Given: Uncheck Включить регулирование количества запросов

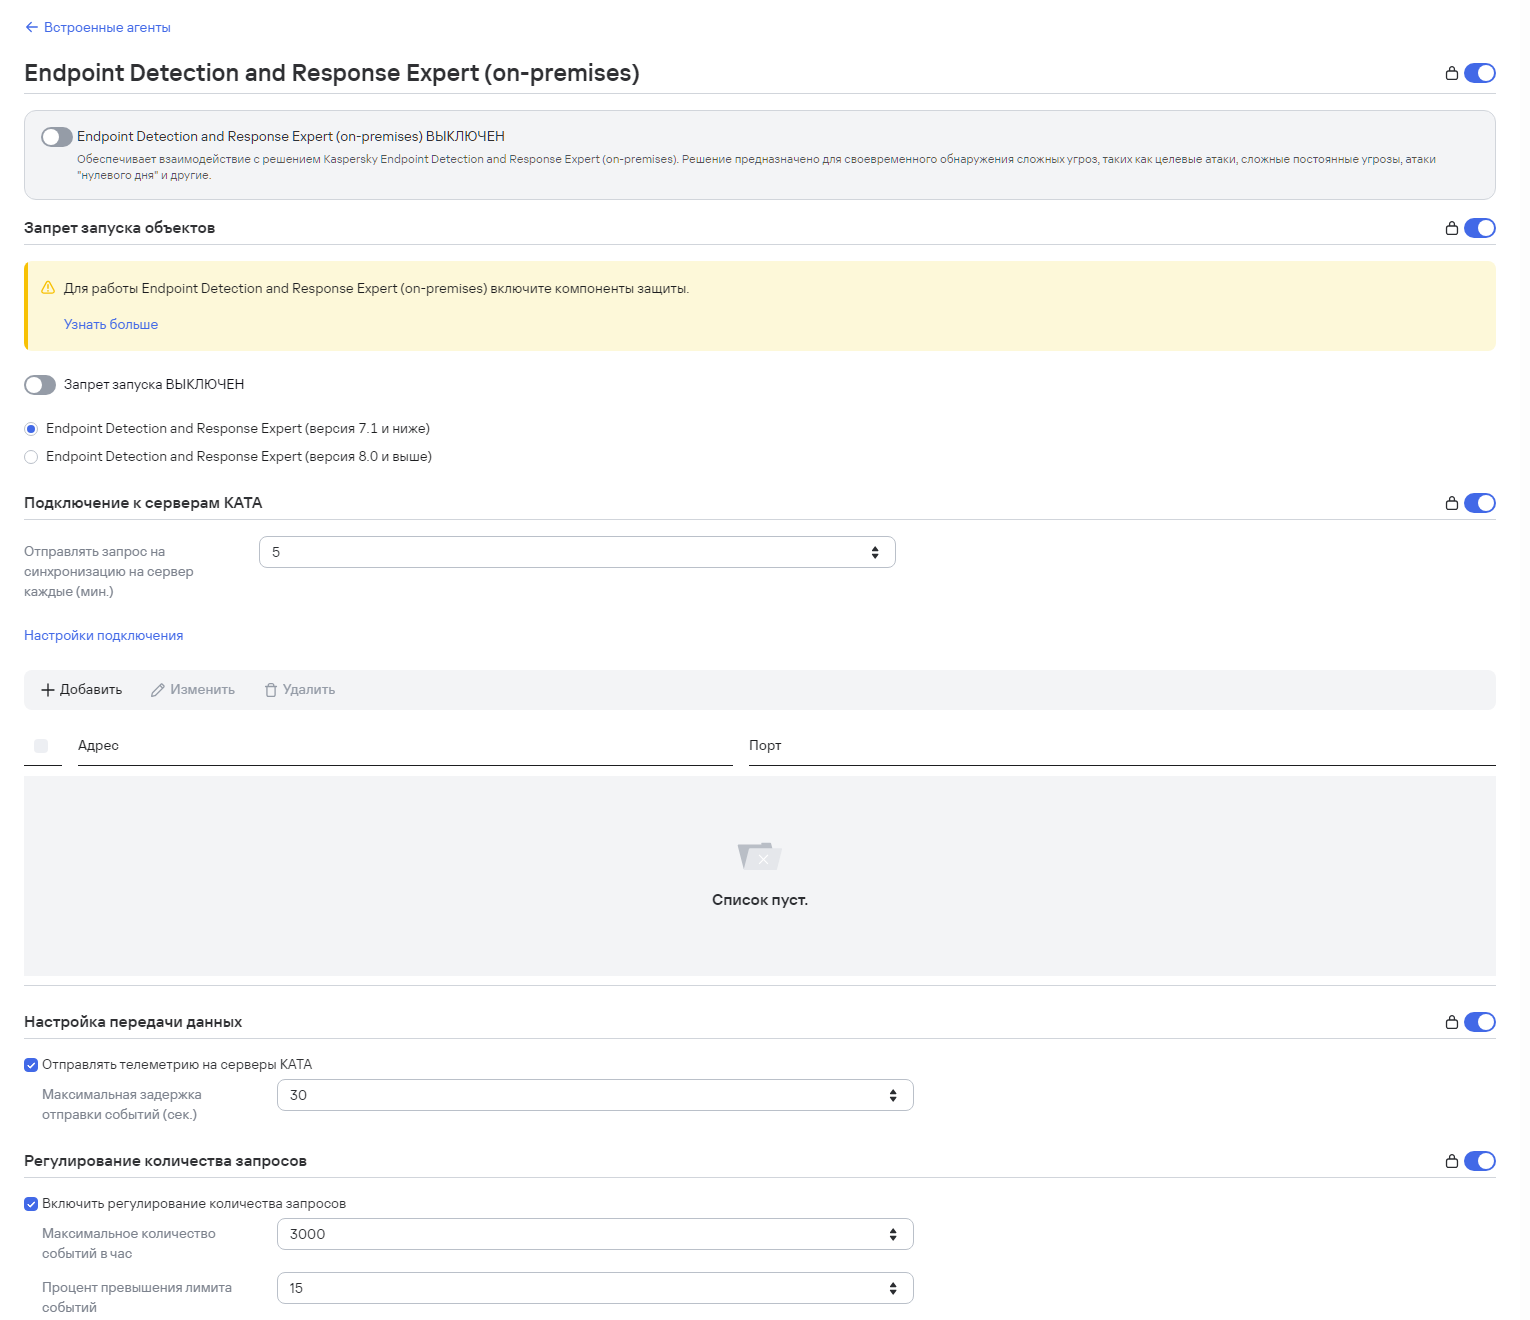Looking at the screenshot, I should point(31,1204).
